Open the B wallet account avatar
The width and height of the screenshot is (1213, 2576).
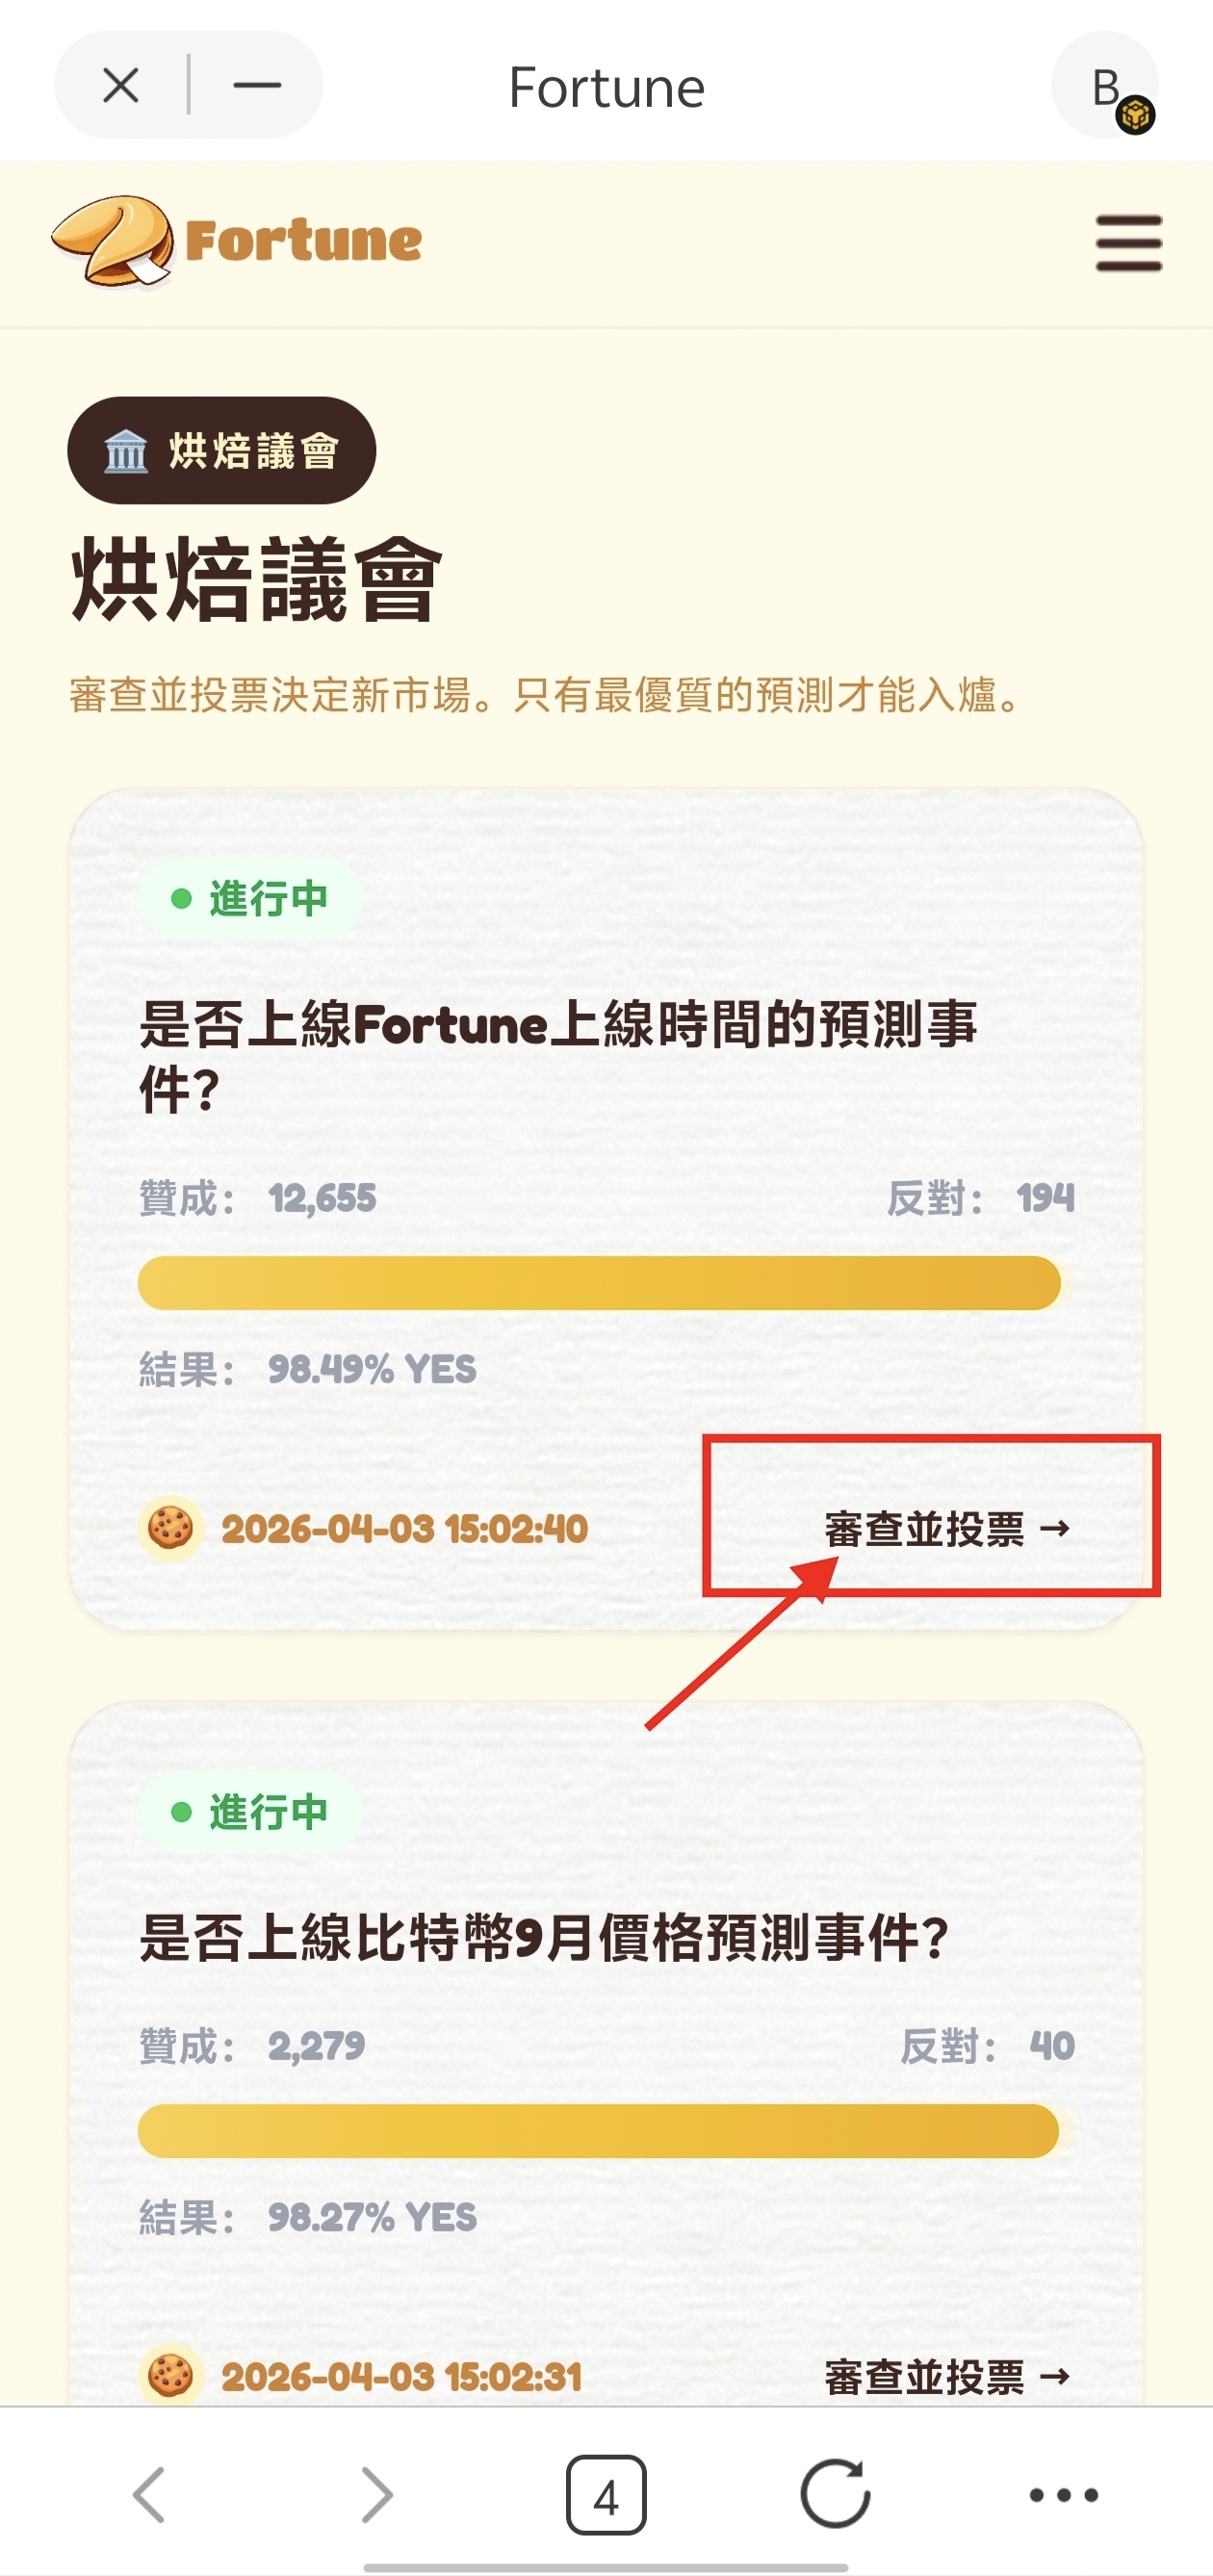(x=1105, y=87)
